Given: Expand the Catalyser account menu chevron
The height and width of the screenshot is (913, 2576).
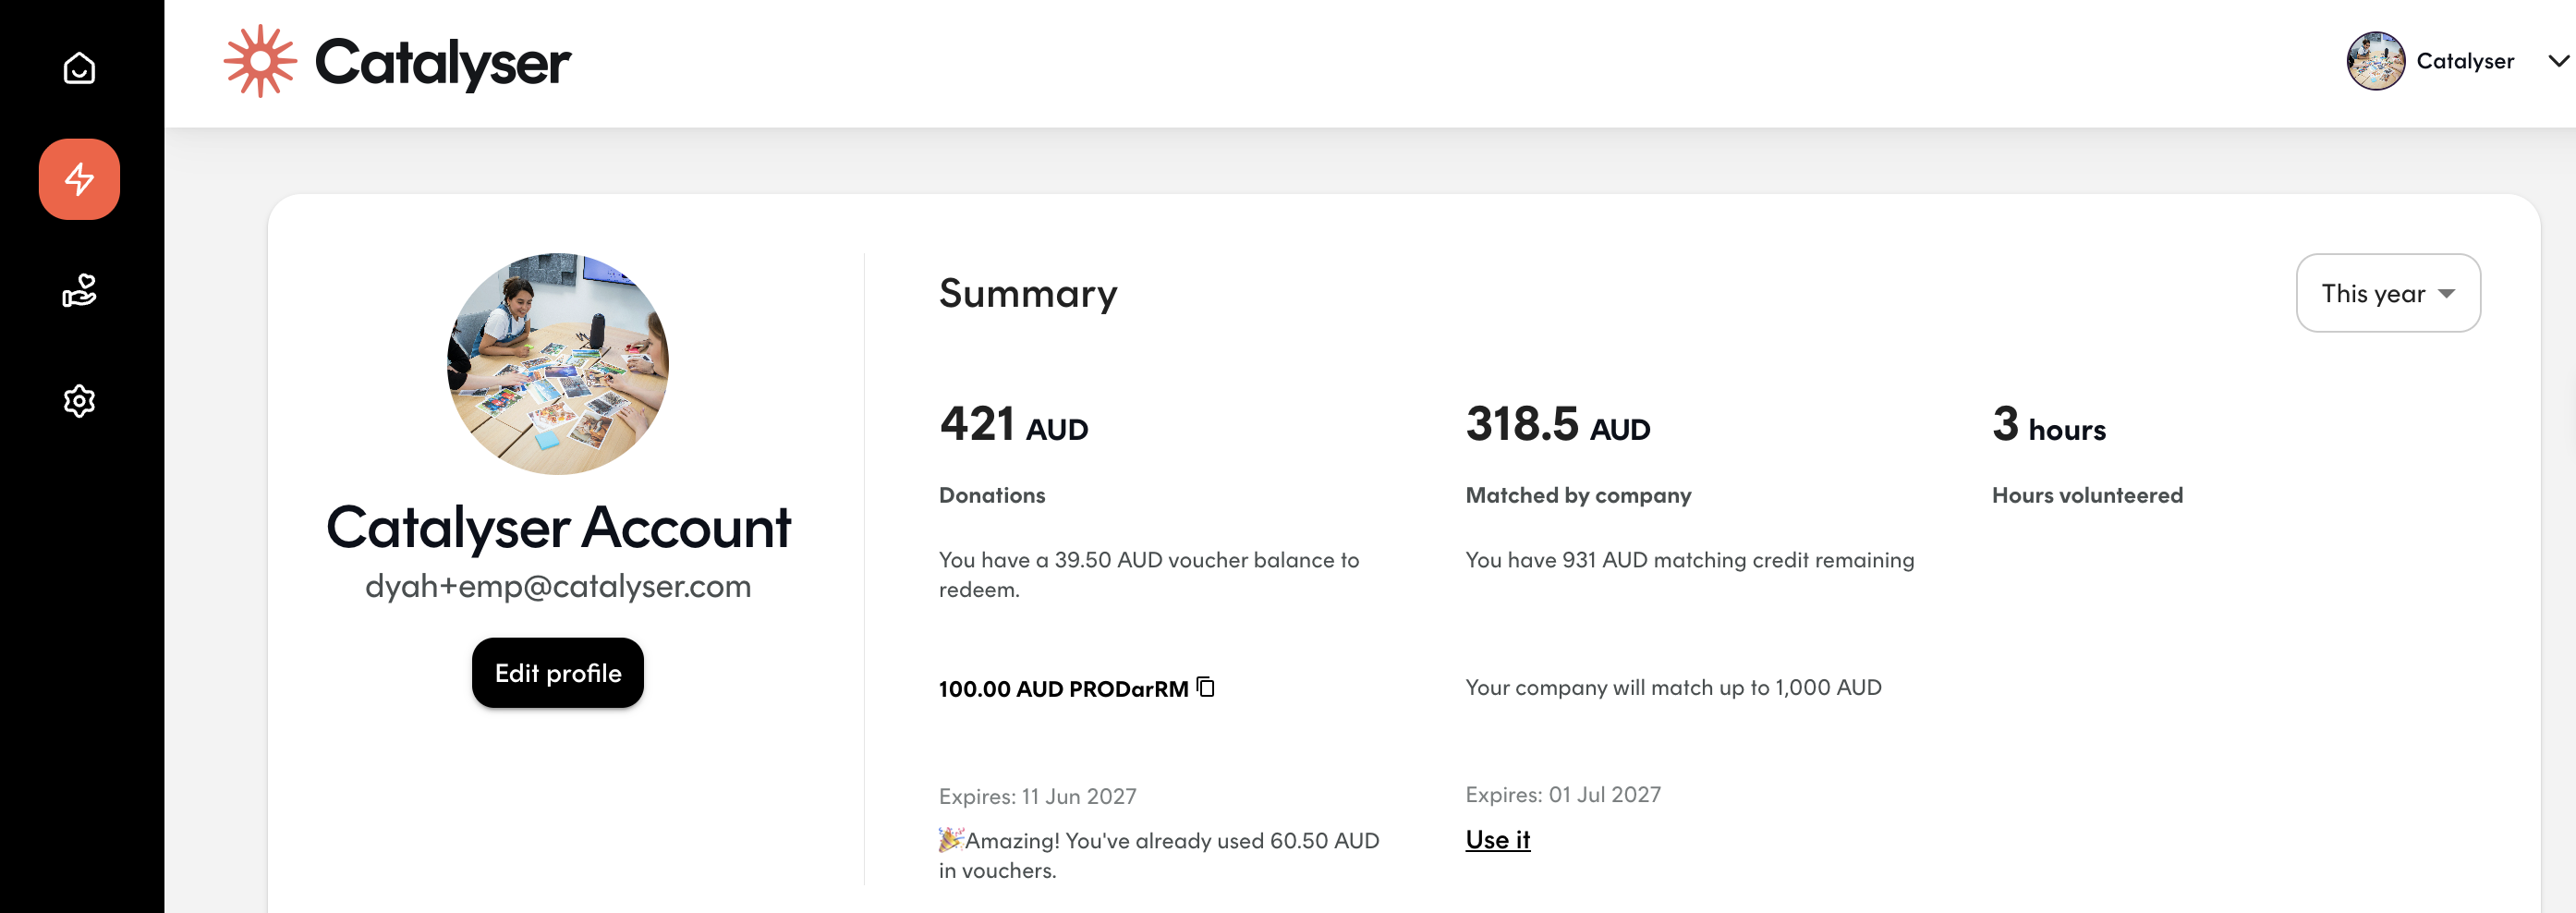Looking at the screenshot, I should 2558,61.
